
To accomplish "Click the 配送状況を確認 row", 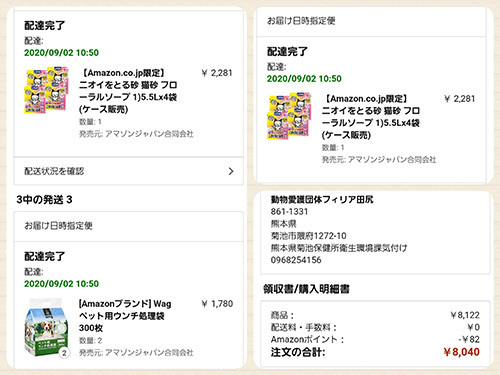I will click(129, 171).
